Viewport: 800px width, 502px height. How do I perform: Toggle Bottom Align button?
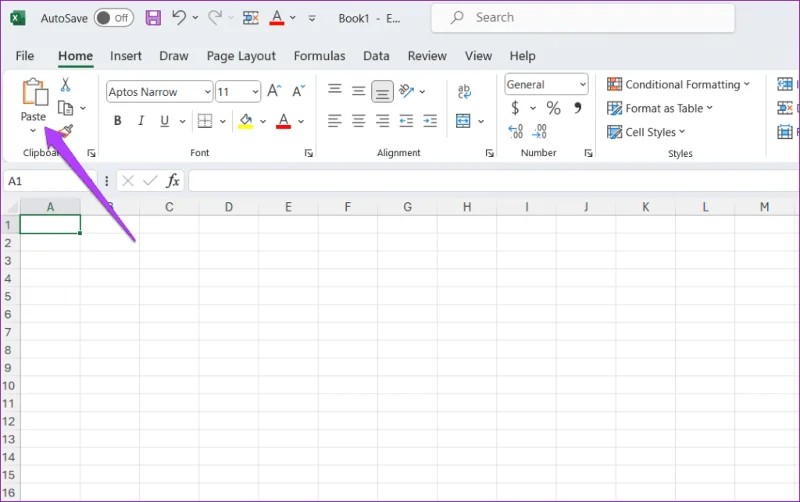point(382,91)
